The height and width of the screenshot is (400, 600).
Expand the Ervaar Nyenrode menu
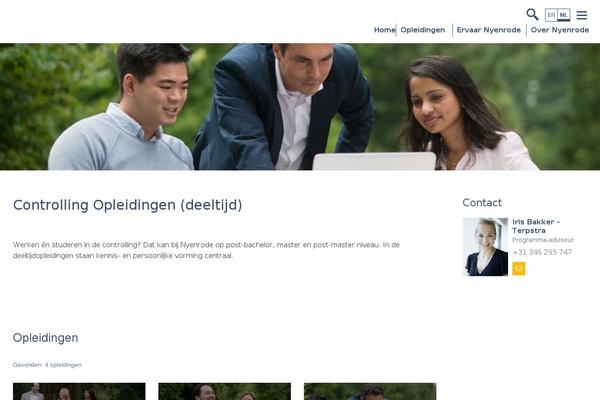coord(489,30)
